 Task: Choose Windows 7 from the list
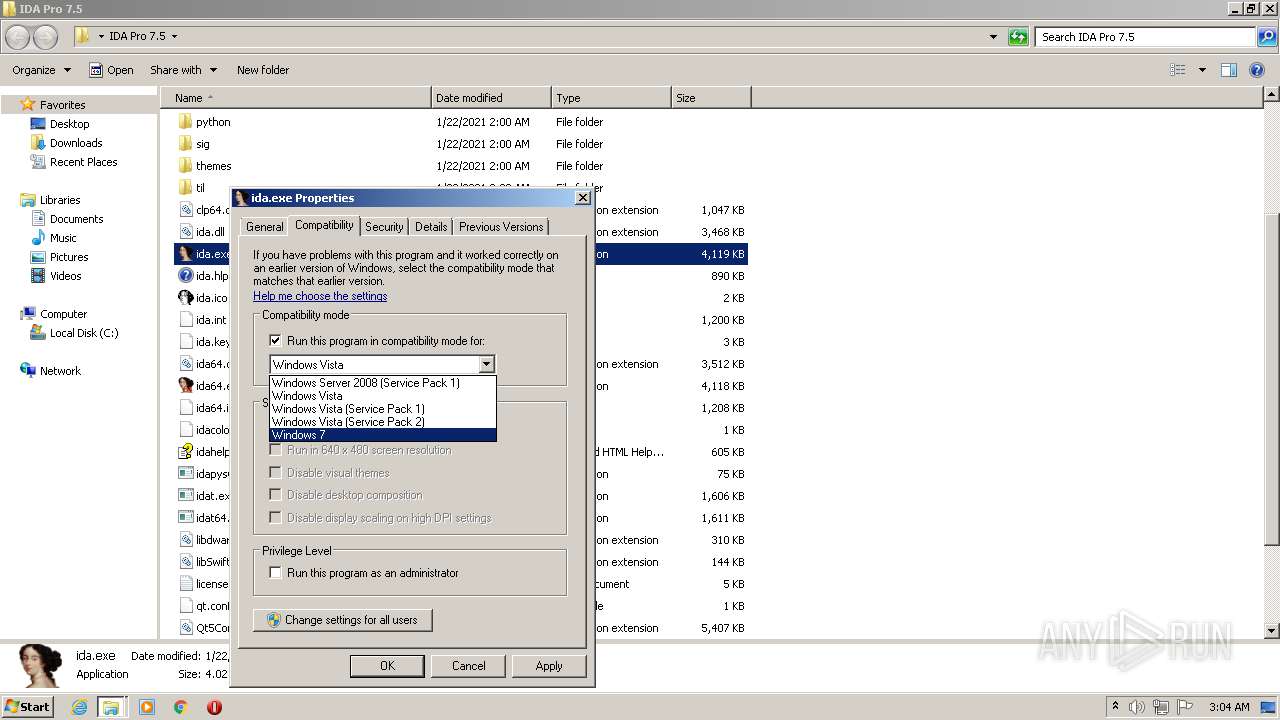tap(383, 435)
